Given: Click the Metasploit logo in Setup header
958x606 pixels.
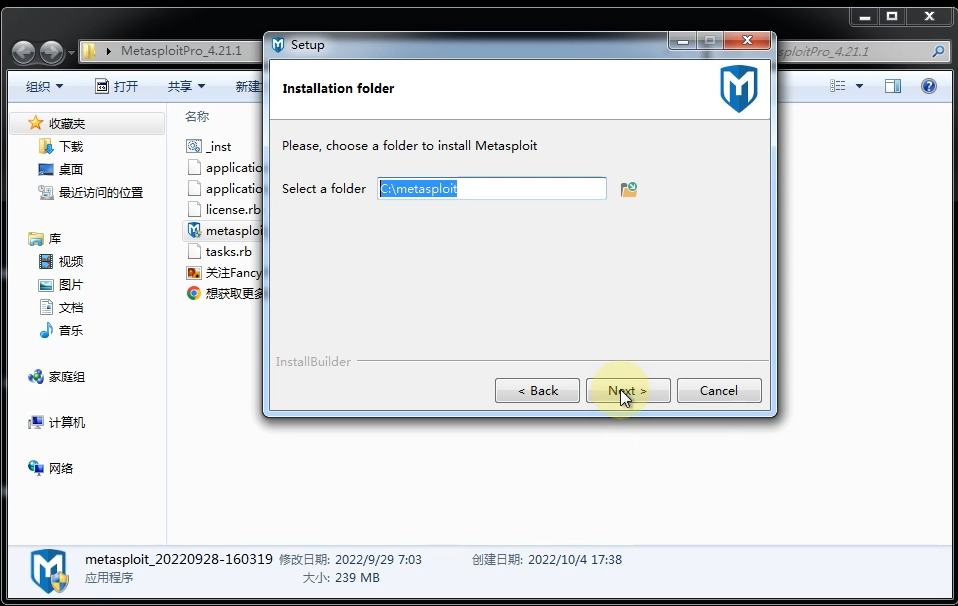Looking at the screenshot, I should pyautogui.click(x=739, y=89).
